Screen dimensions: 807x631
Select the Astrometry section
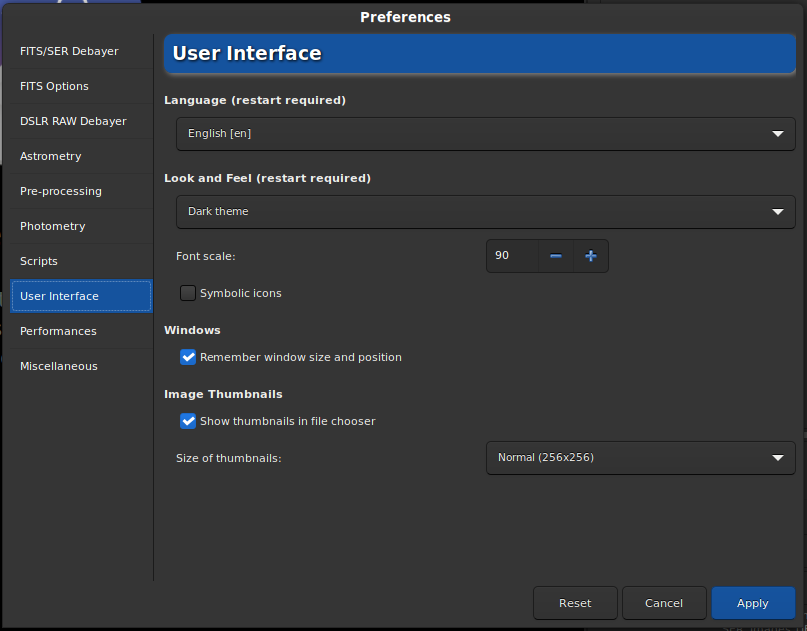click(x=81, y=156)
